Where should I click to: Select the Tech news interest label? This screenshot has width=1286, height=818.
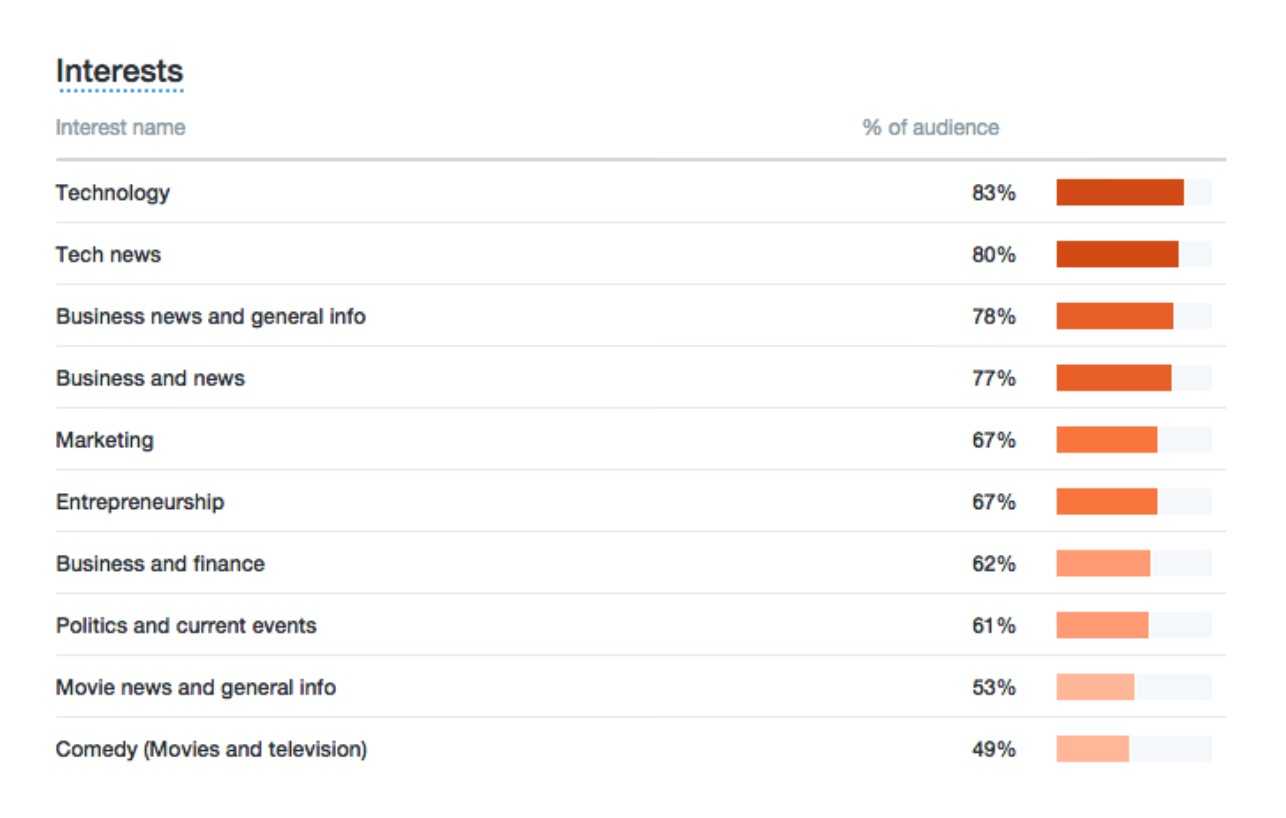pyautogui.click(x=108, y=254)
